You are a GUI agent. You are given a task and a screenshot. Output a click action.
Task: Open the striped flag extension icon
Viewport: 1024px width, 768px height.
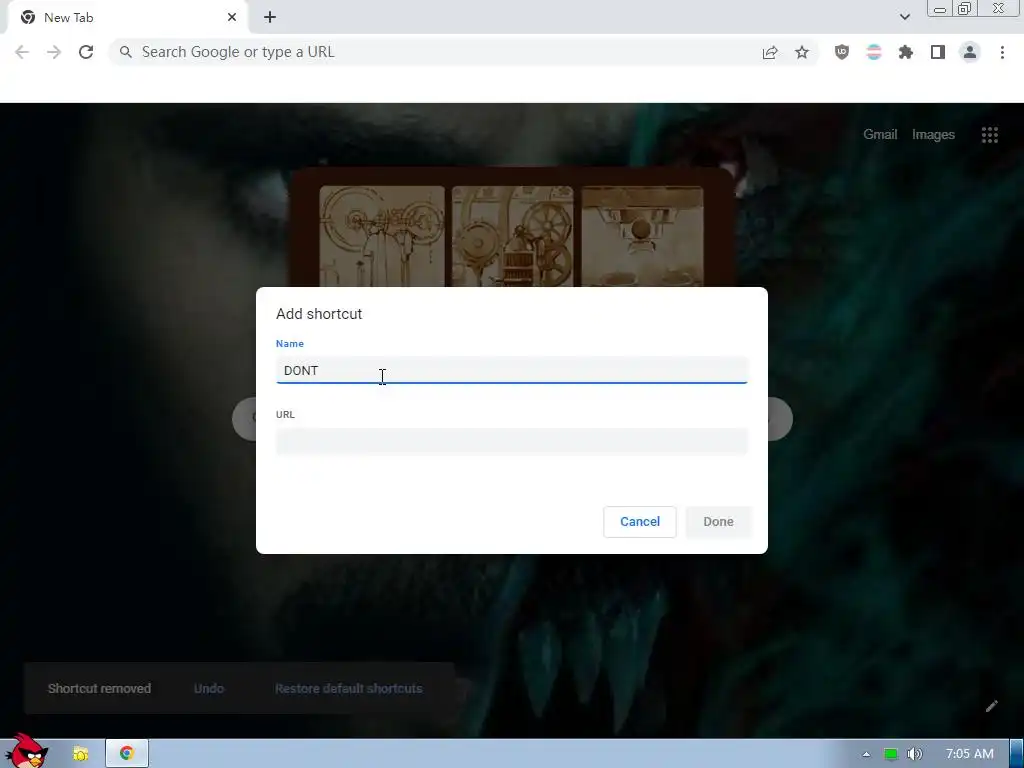[x=874, y=52]
